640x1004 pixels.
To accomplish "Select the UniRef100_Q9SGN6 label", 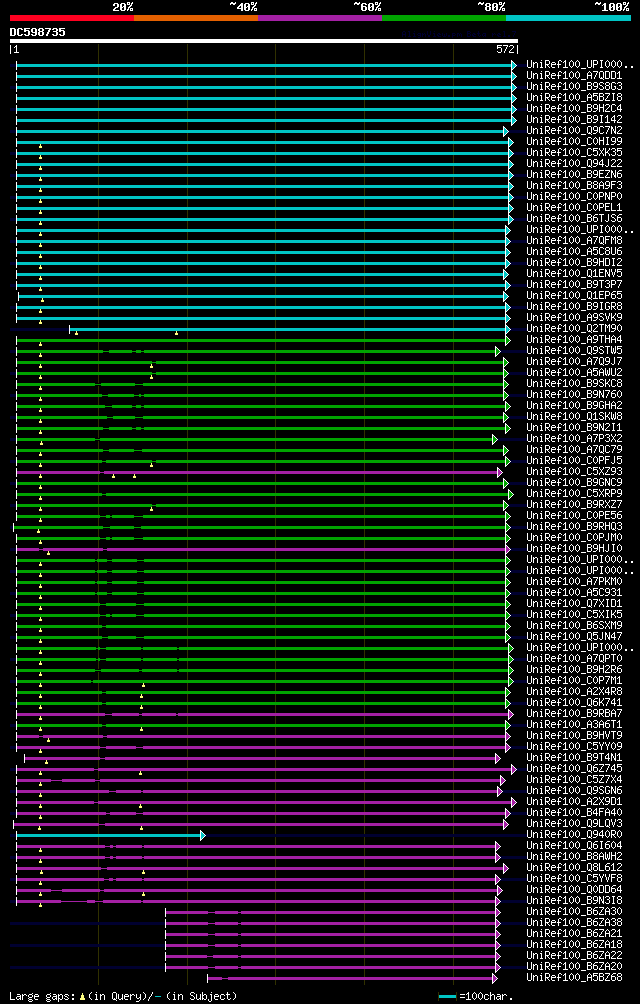I will point(574,791).
